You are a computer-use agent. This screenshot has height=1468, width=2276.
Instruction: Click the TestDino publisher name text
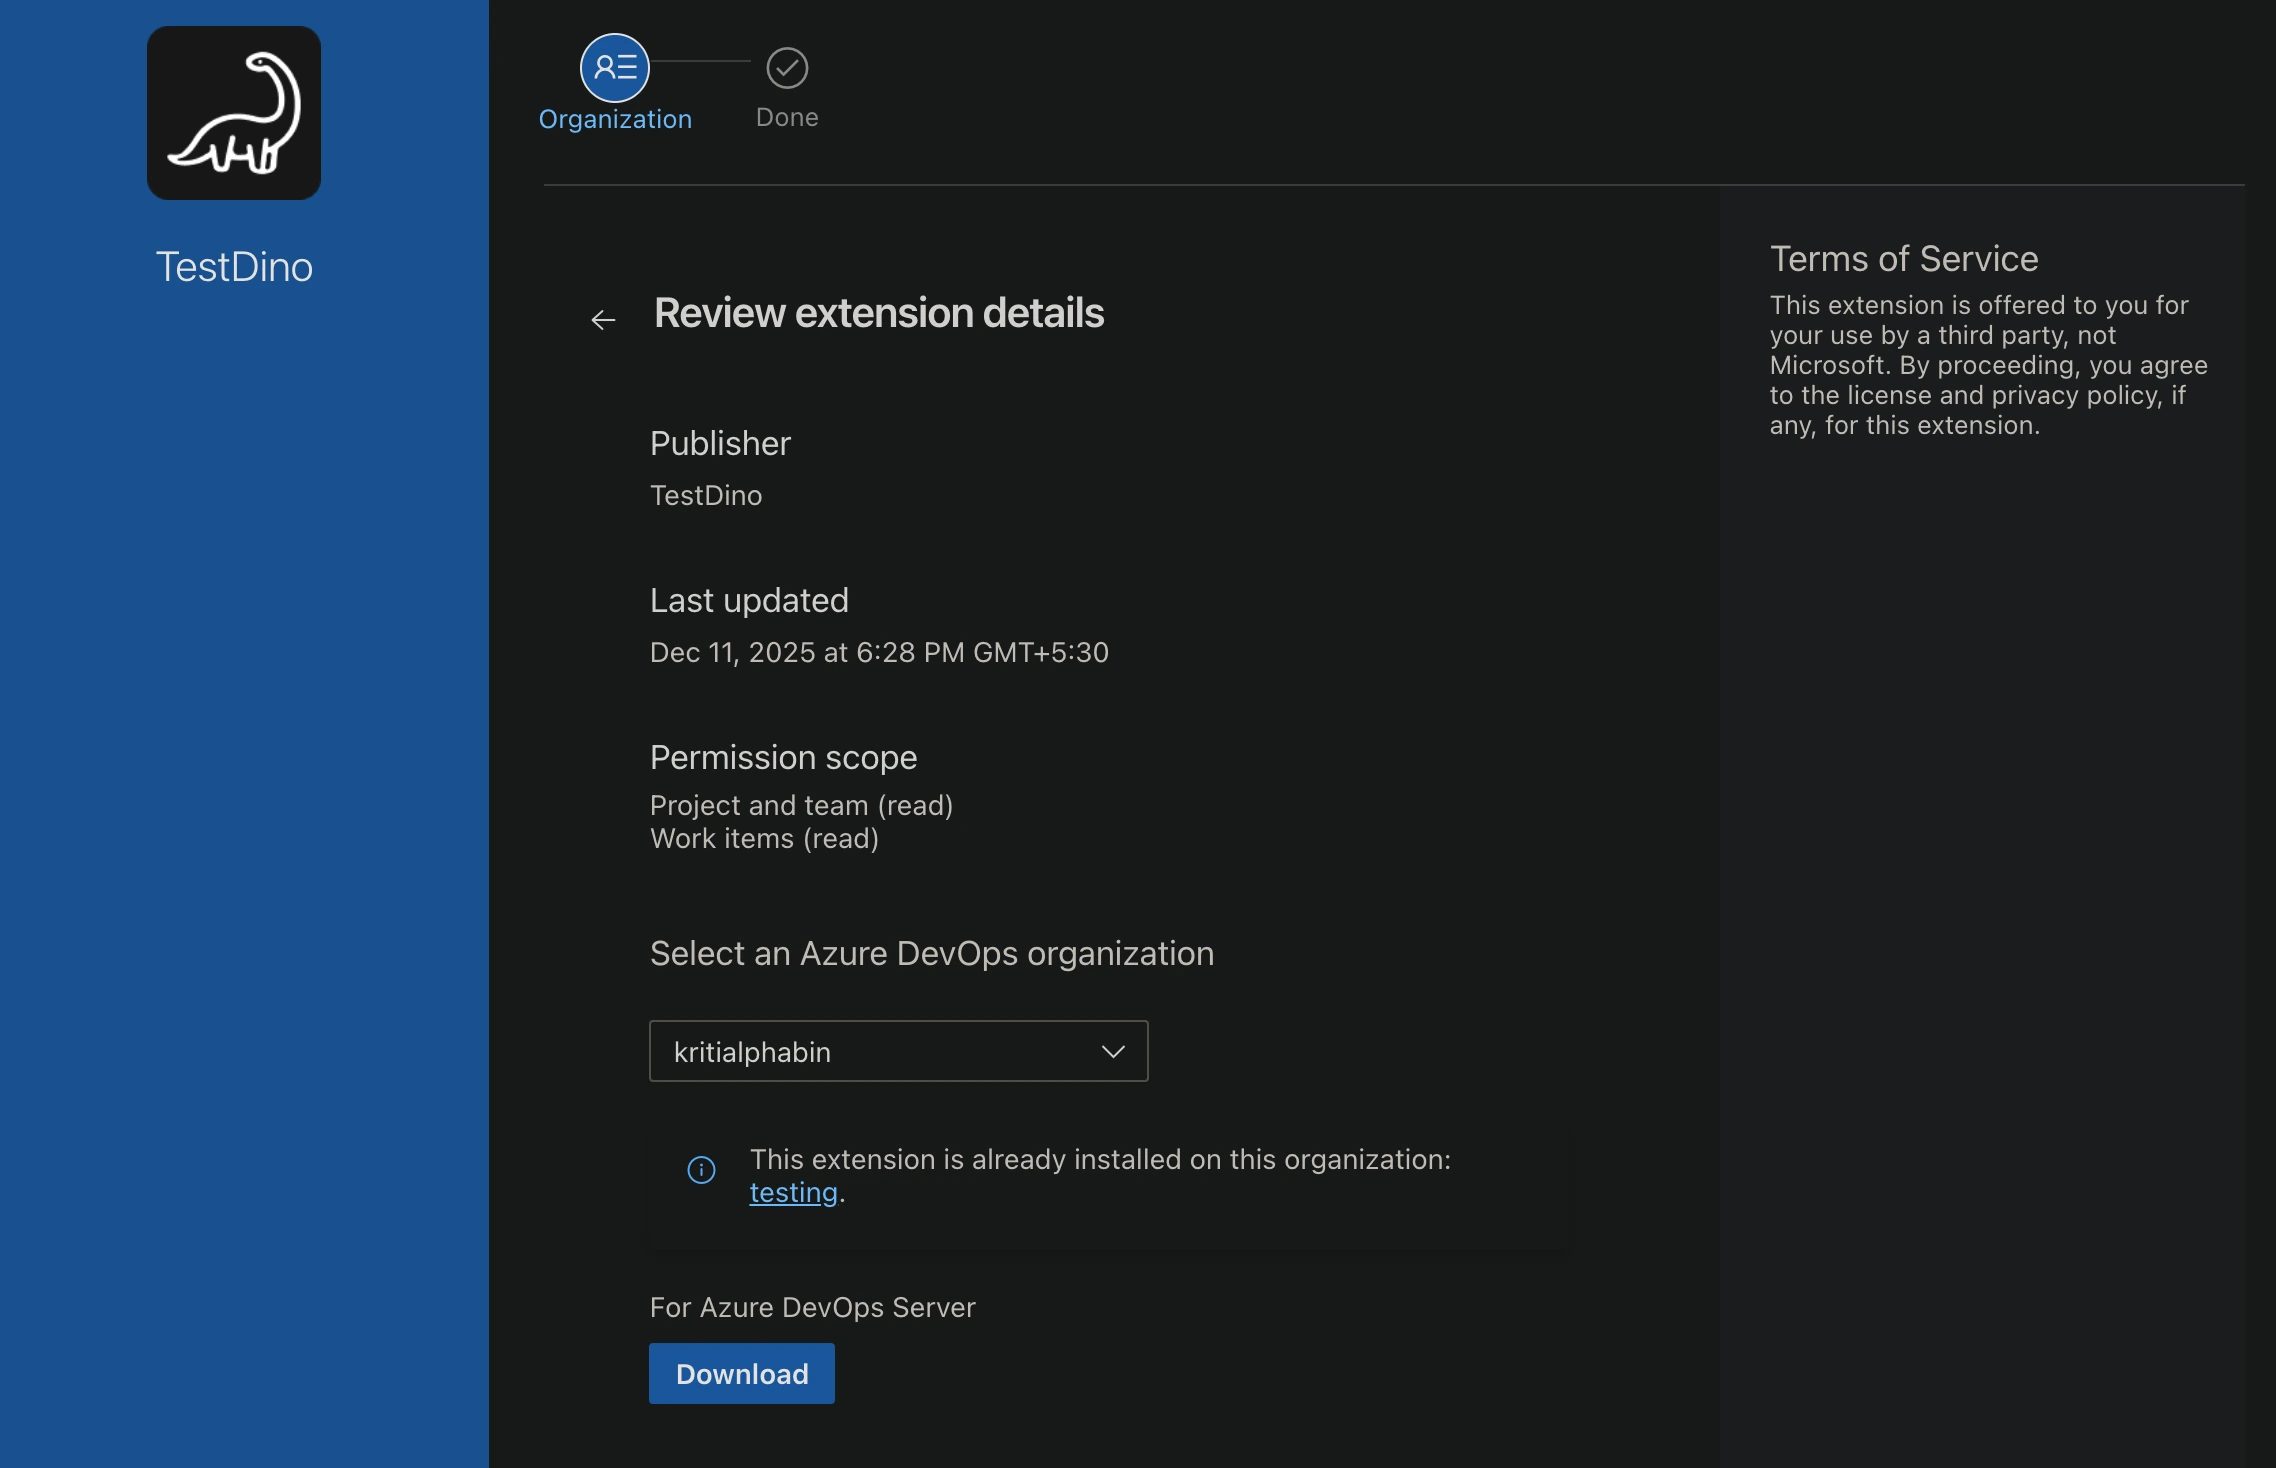tap(706, 495)
